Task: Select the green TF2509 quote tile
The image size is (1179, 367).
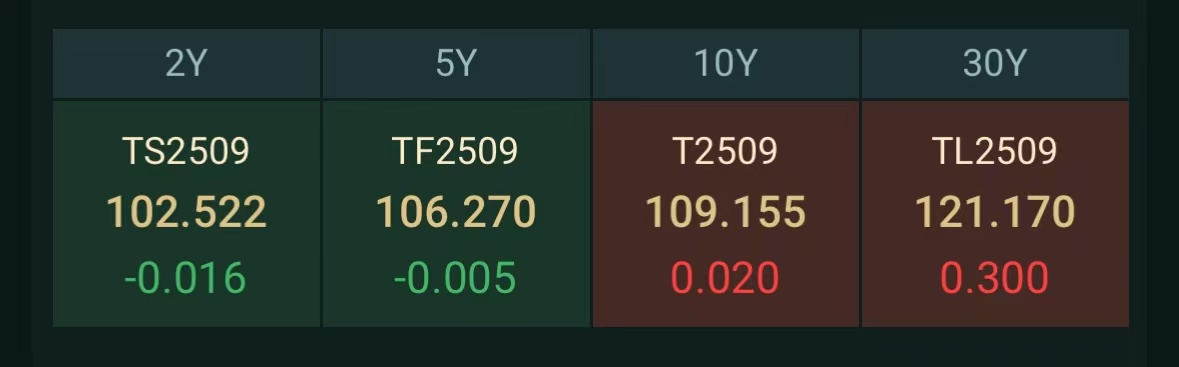Action: 456,214
